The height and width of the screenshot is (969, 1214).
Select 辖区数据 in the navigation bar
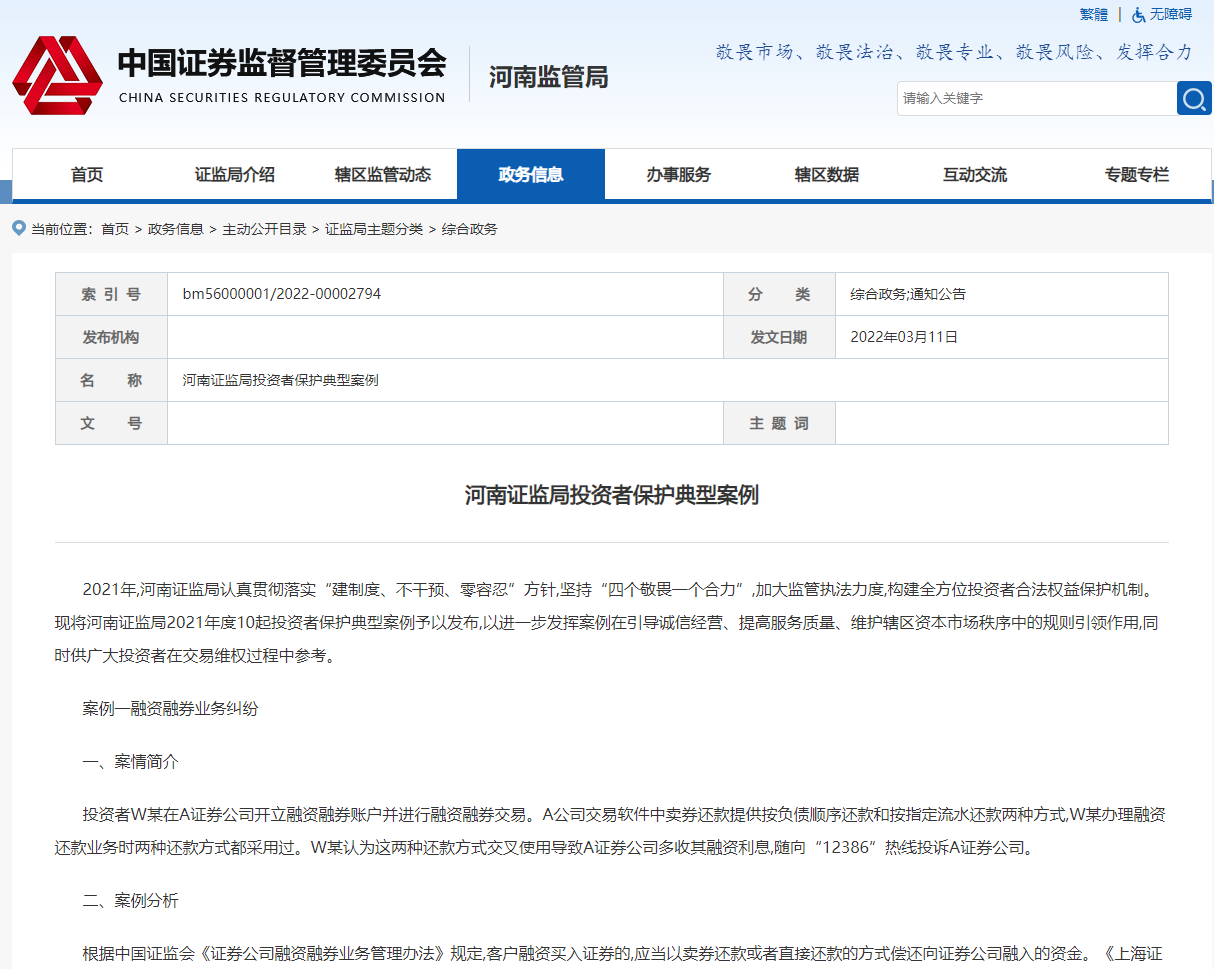825,173
